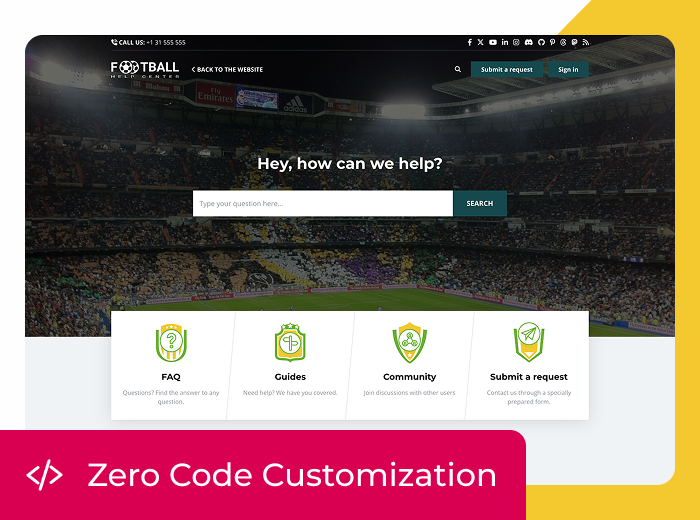The image size is (700, 520).
Task: Open the Facebook social icon
Action: coord(470,42)
